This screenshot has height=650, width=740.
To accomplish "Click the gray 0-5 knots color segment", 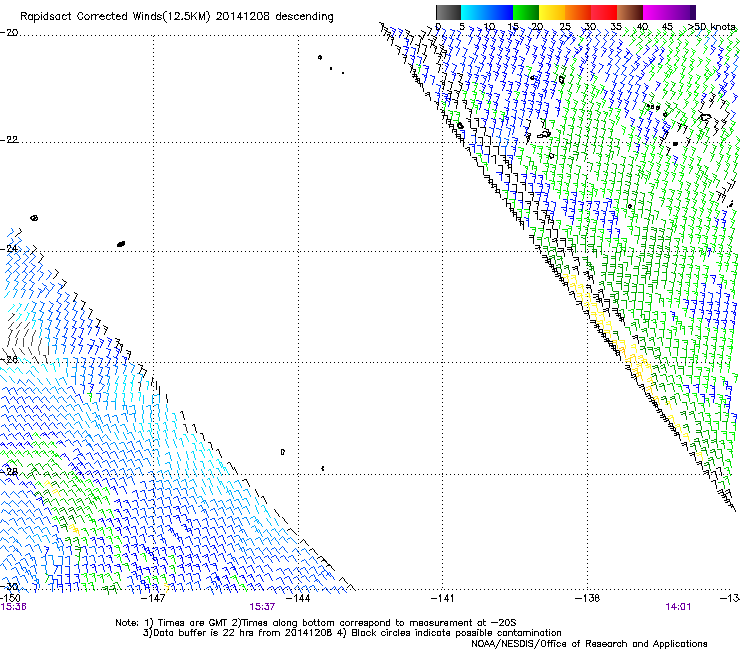I will [x=448, y=12].
